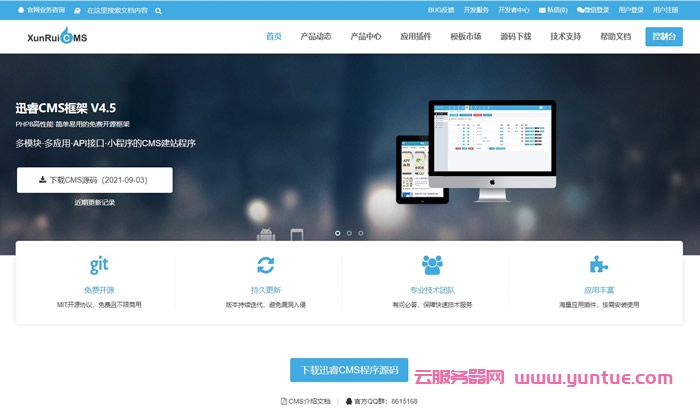Select the second carousel indicator dot
Screen dimensions: 700x414
point(349,233)
